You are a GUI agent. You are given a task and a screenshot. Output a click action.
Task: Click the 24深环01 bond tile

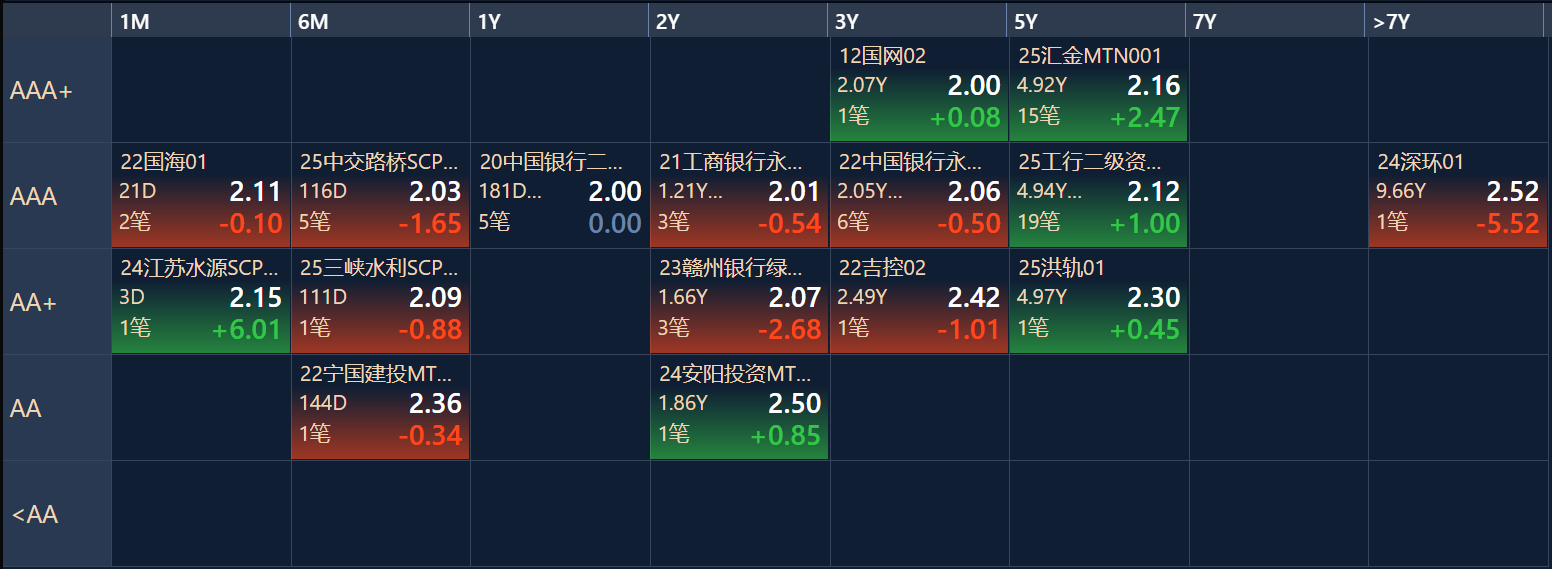[x=1457, y=196]
